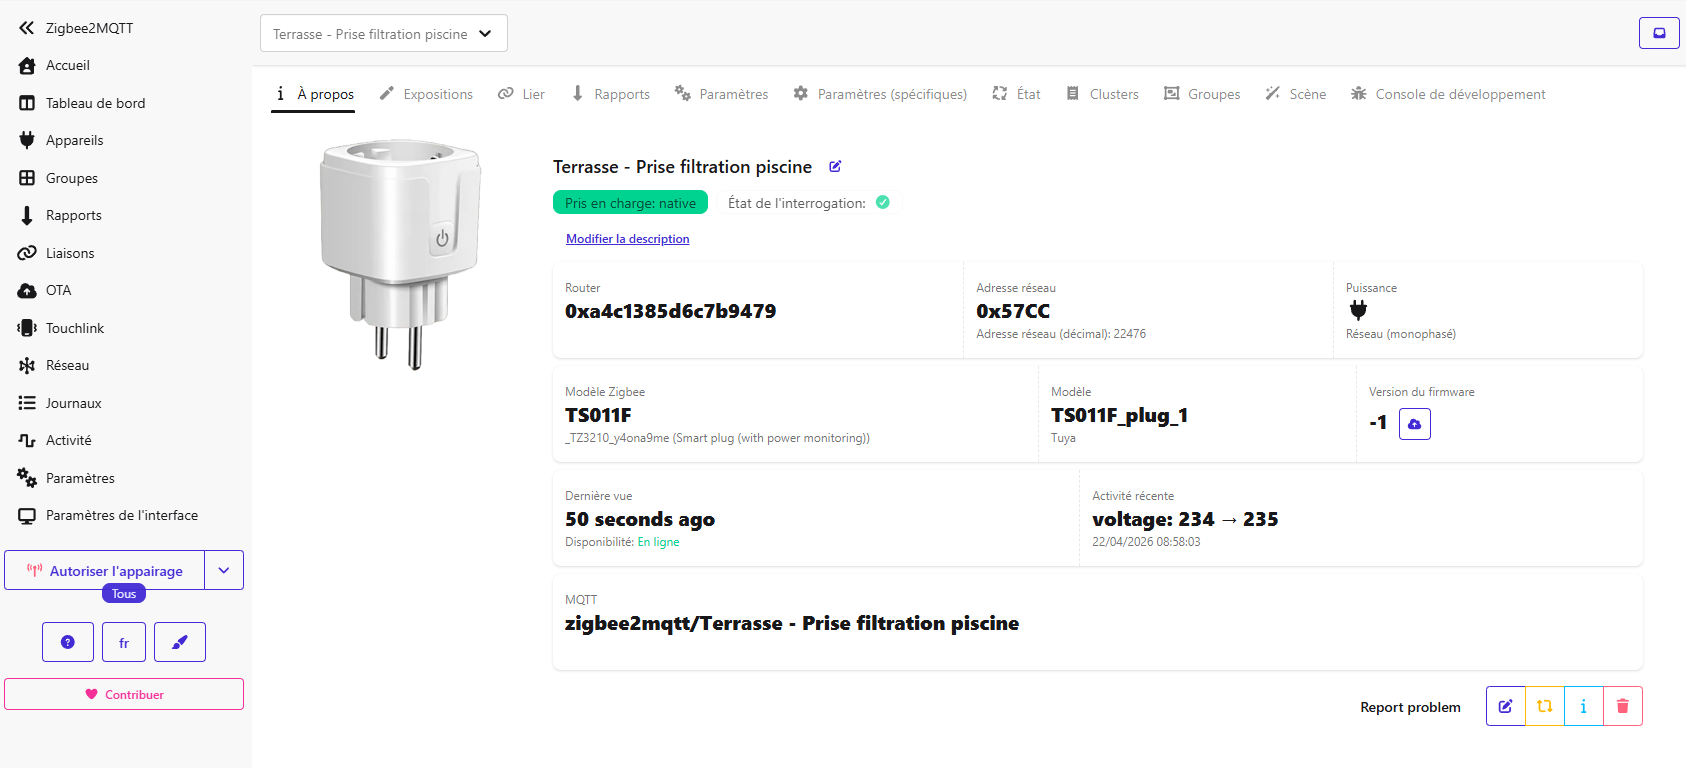Open the language selector fr button
The image size is (1686, 768).
(124, 642)
